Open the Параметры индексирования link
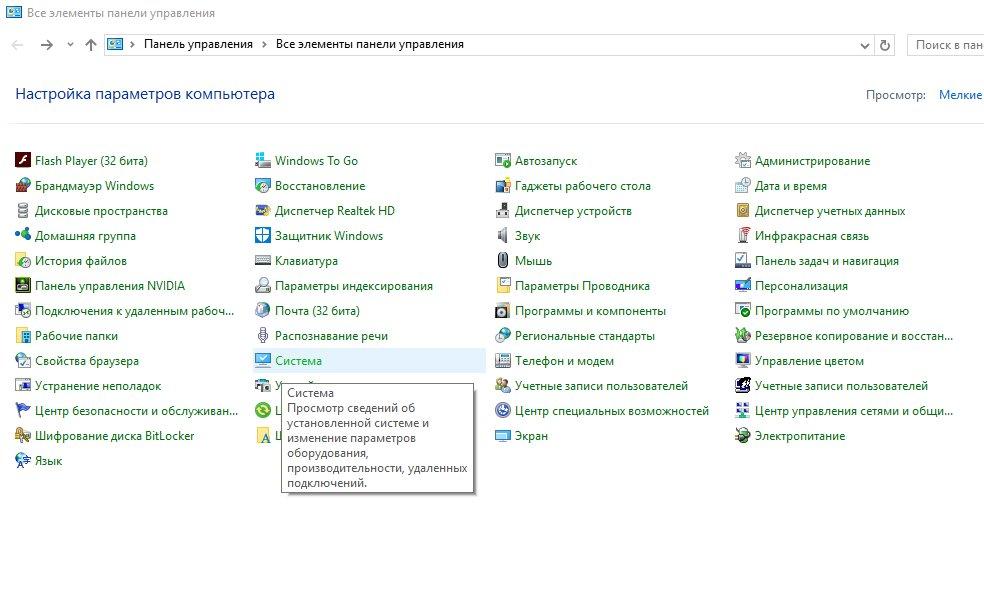The image size is (984, 590). coord(354,286)
